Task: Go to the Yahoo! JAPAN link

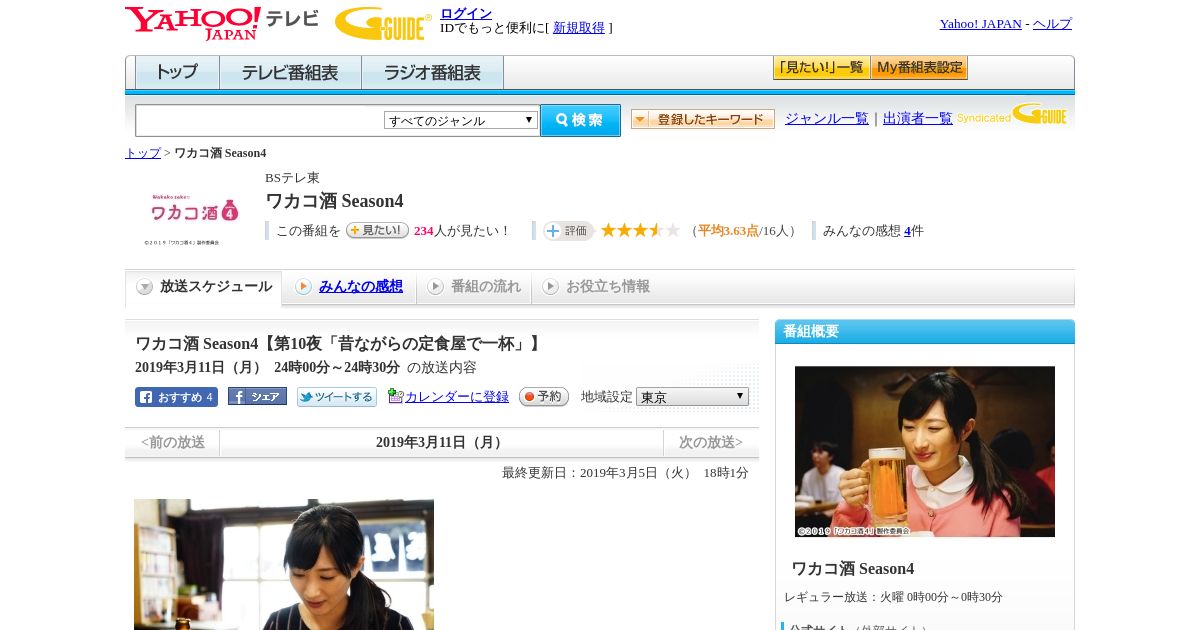Action: pyautogui.click(x=981, y=24)
